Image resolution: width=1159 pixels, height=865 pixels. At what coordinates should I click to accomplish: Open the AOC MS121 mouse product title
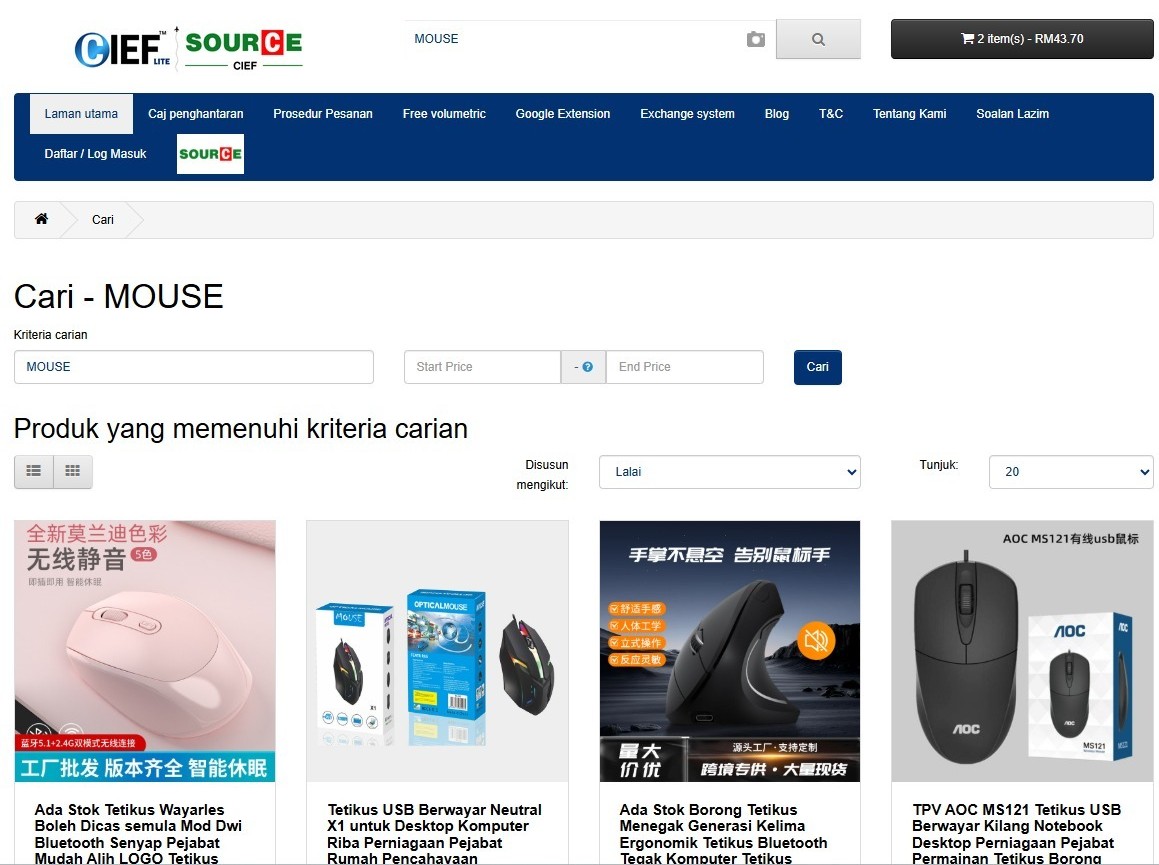1016,834
